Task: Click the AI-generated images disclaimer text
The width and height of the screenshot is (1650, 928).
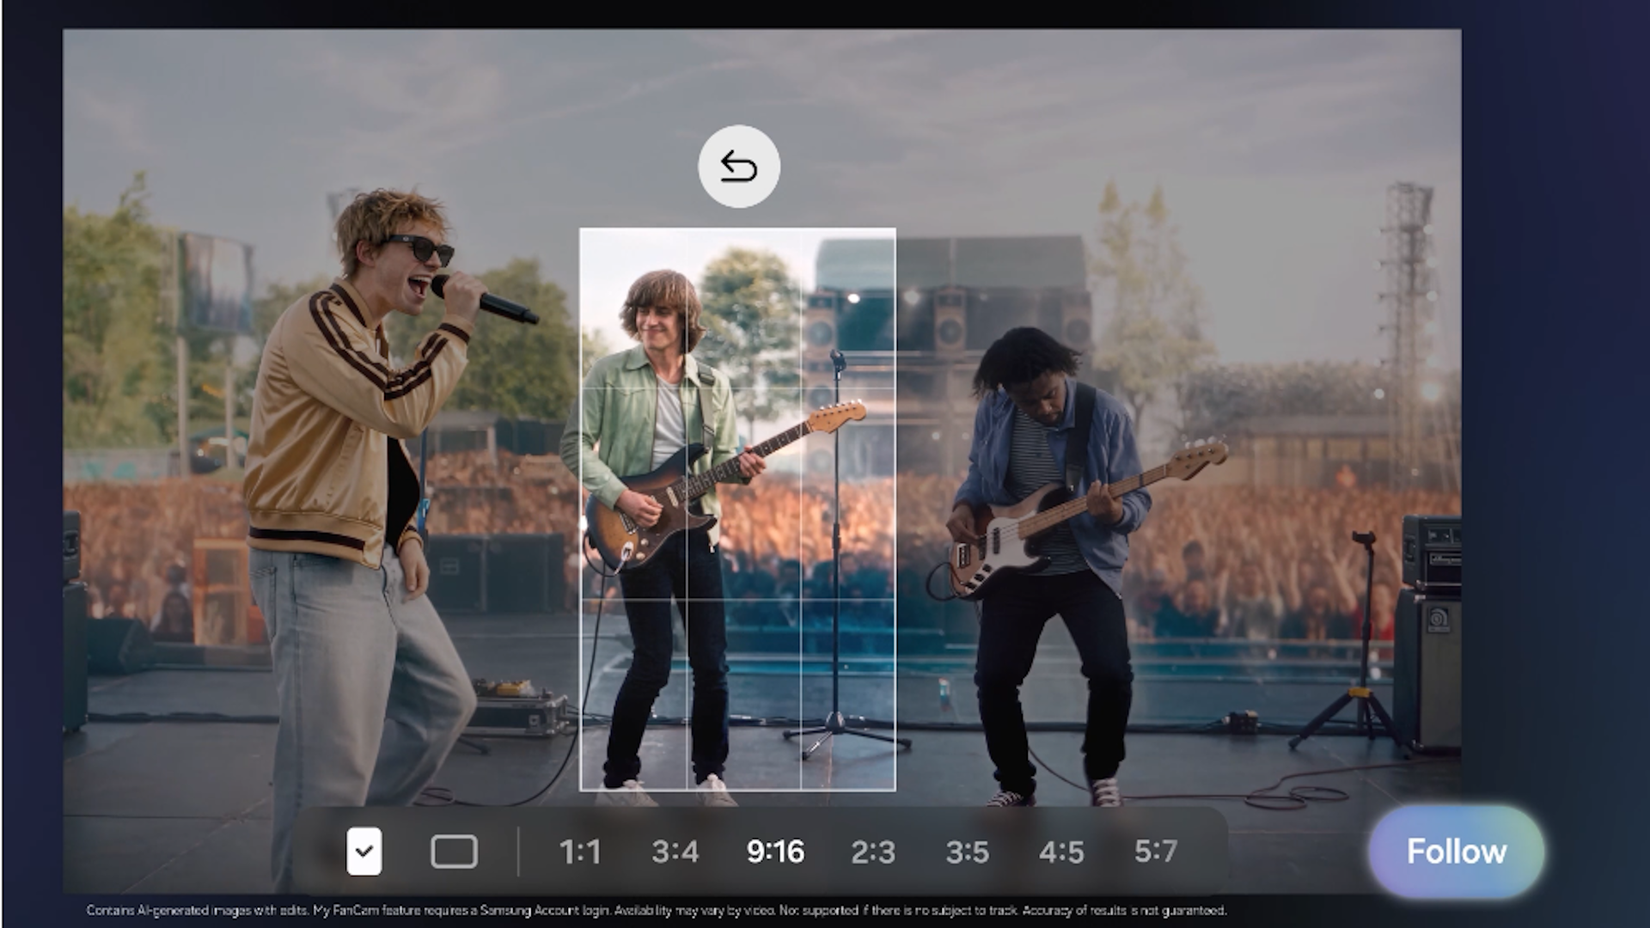Action: (x=656, y=911)
